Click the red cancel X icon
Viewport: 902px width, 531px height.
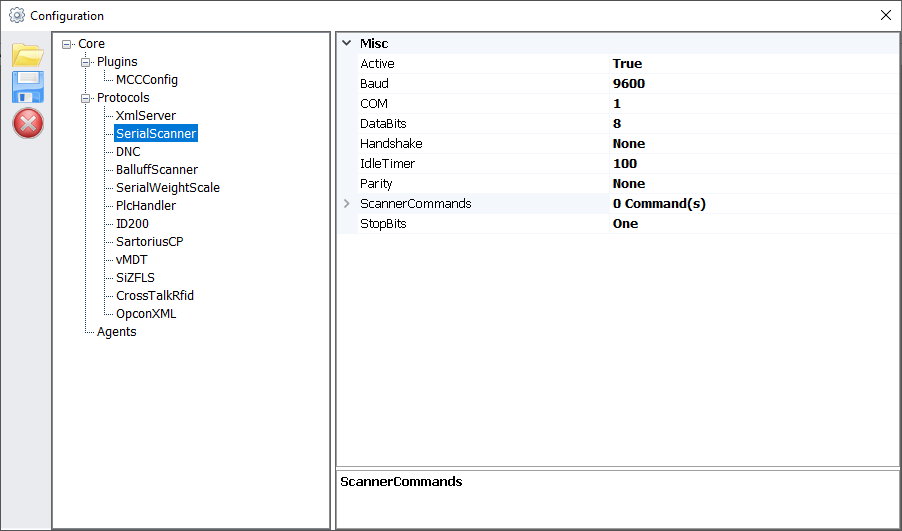27,123
